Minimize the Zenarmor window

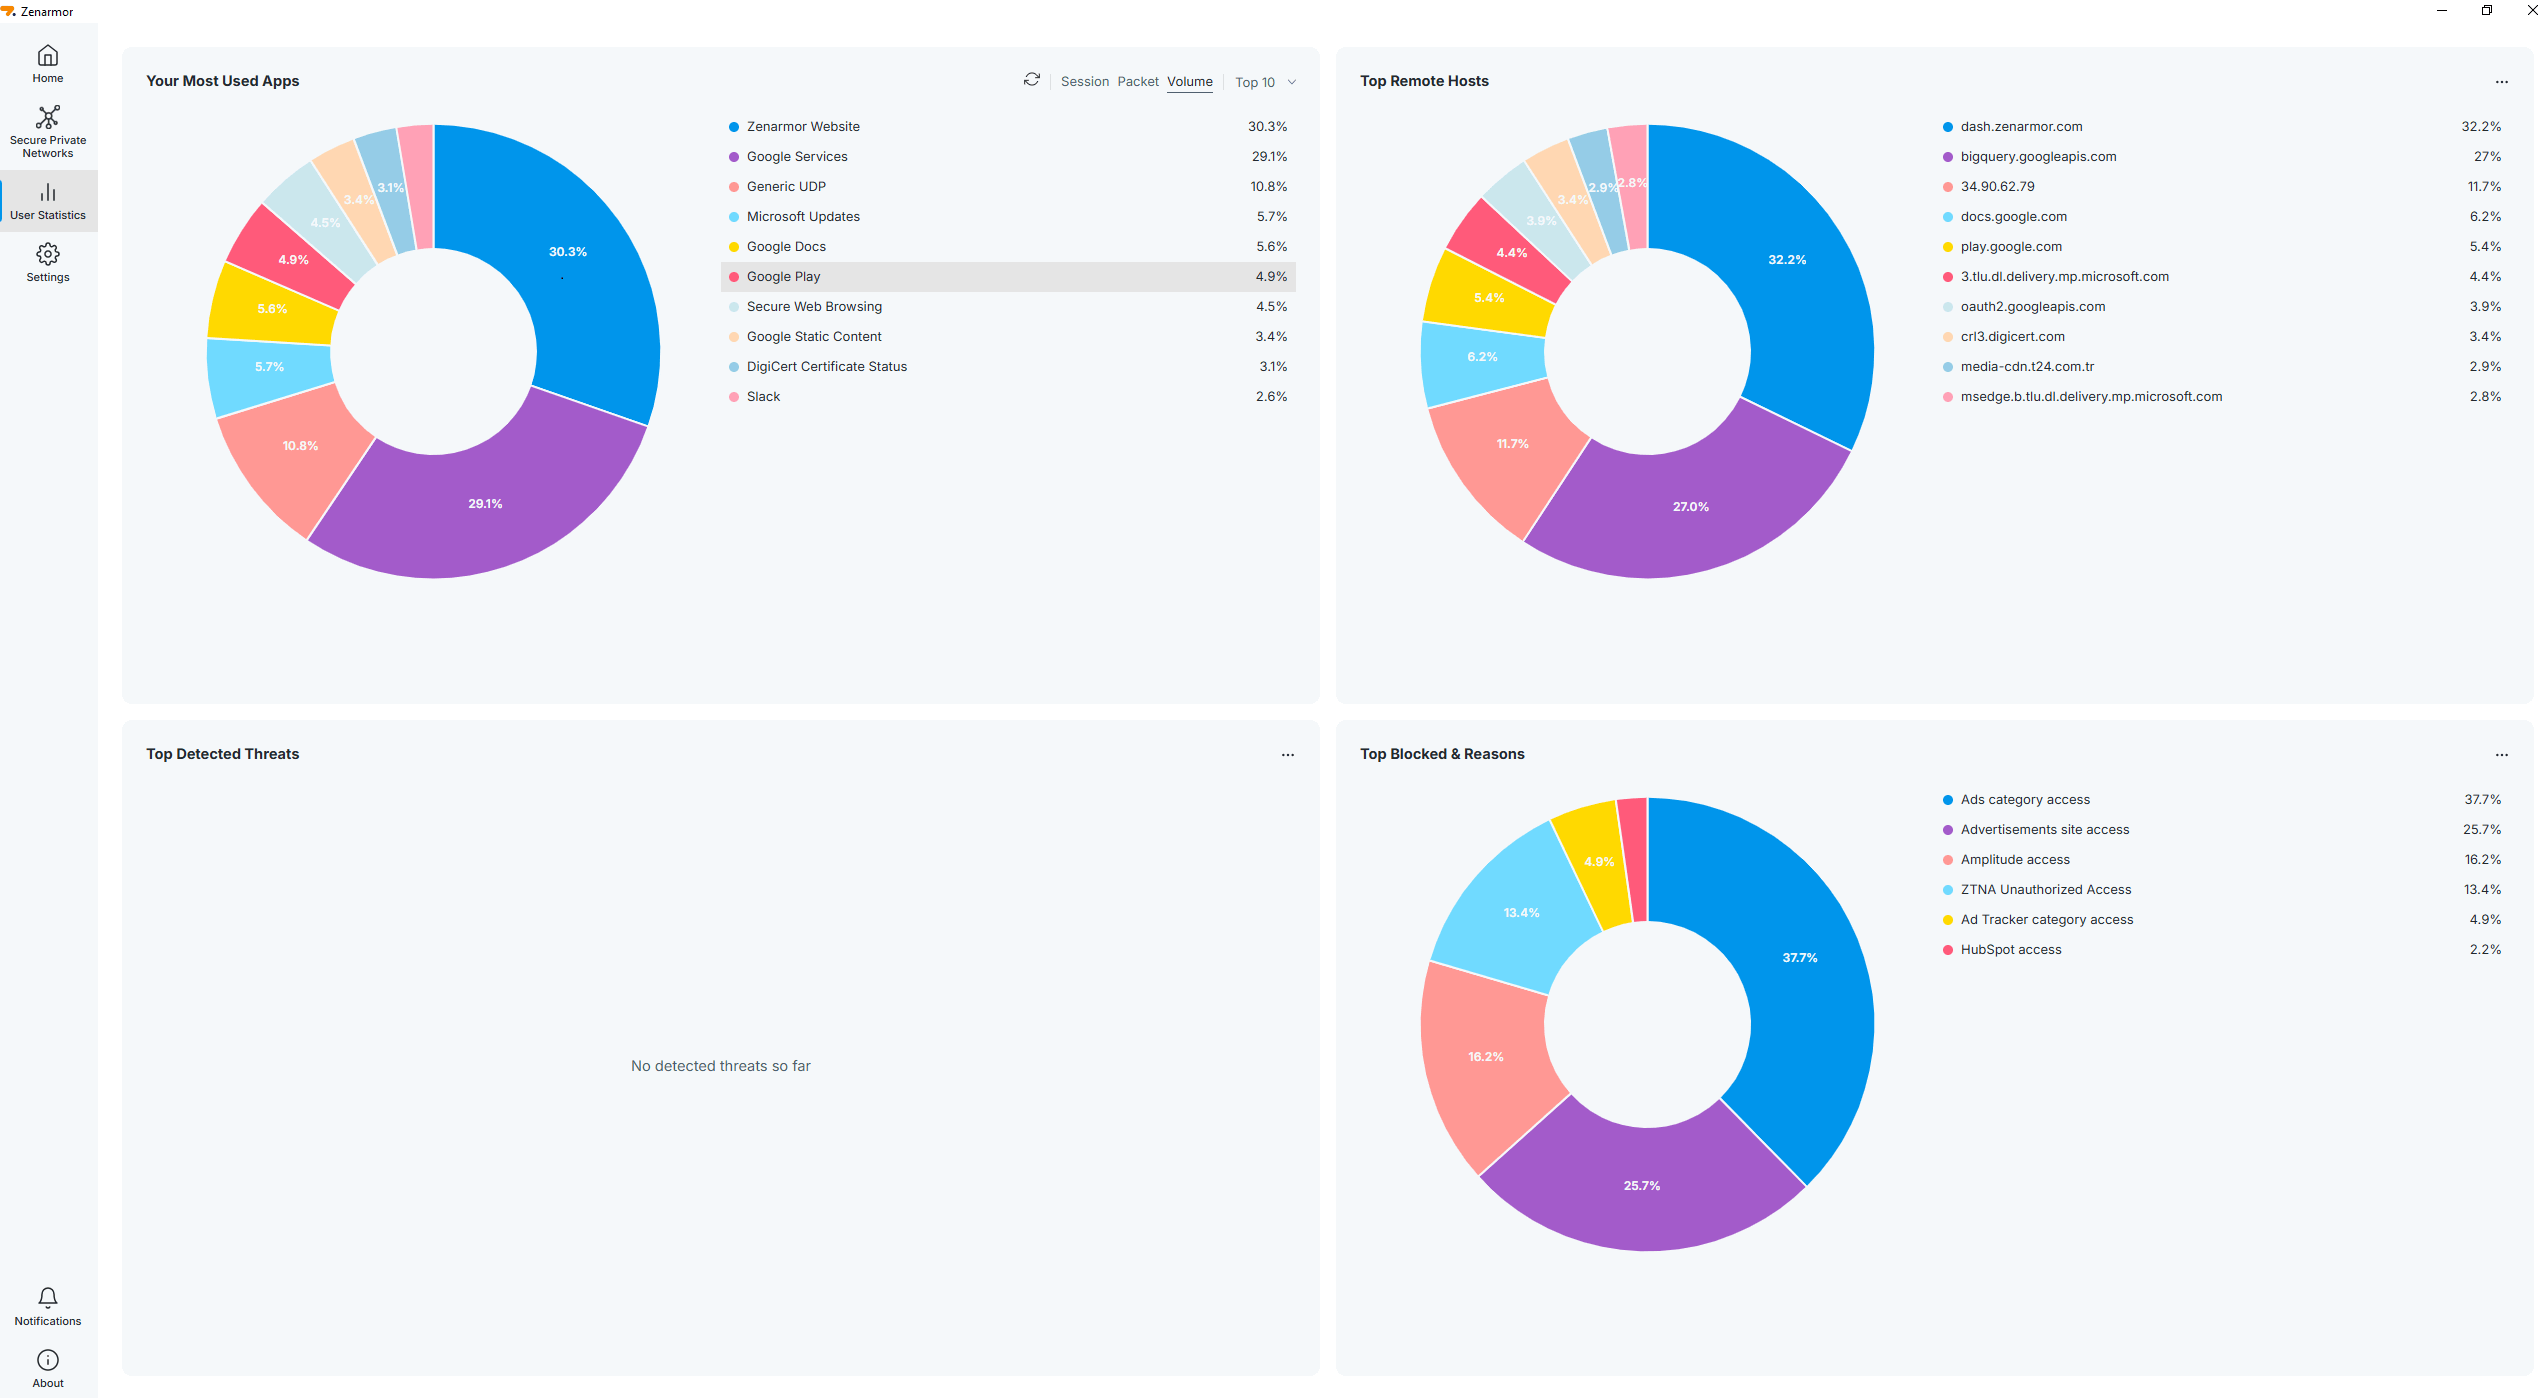point(2442,11)
